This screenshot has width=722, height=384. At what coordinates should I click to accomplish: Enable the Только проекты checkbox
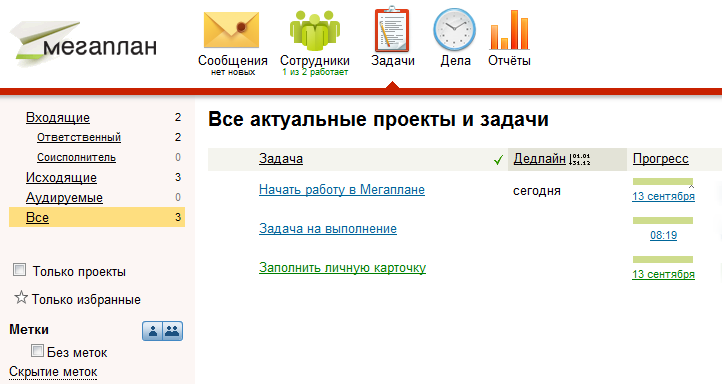[20, 270]
